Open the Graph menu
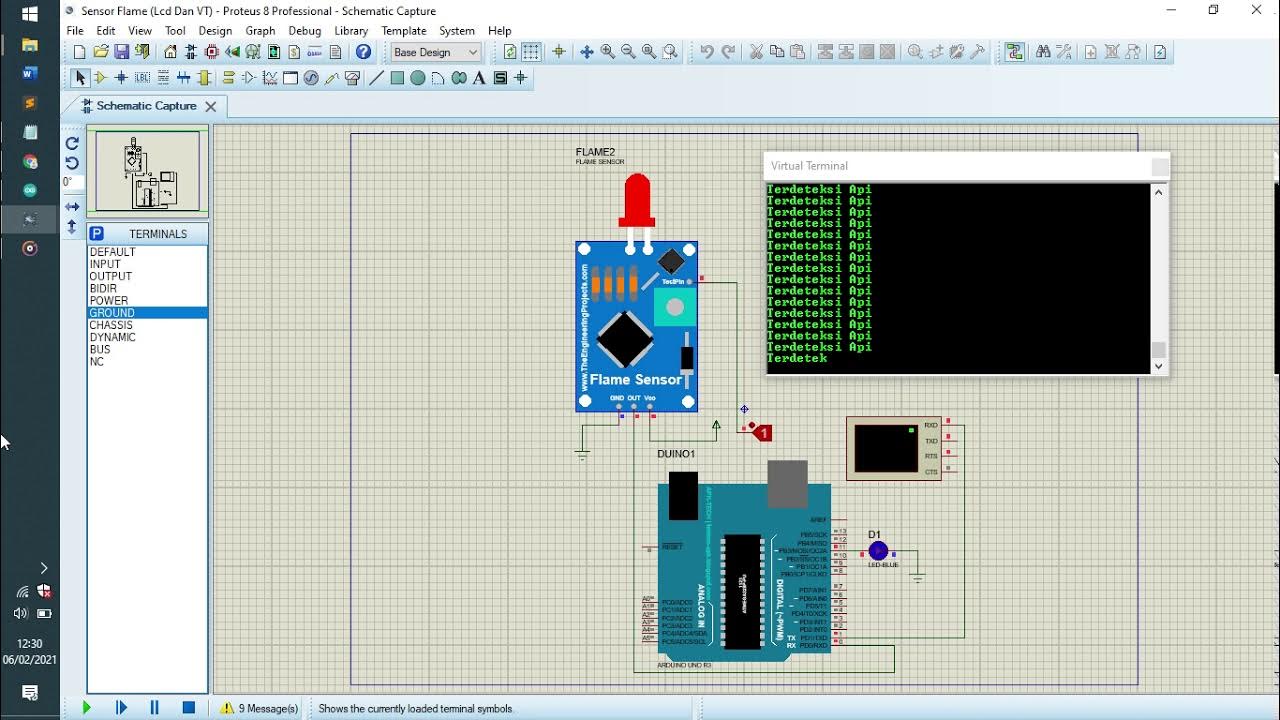Screen dimensions: 1280x720 click(260, 31)
